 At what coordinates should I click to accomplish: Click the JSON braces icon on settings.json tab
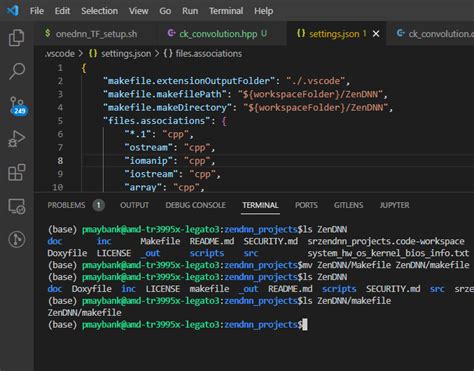coord(301,33)
